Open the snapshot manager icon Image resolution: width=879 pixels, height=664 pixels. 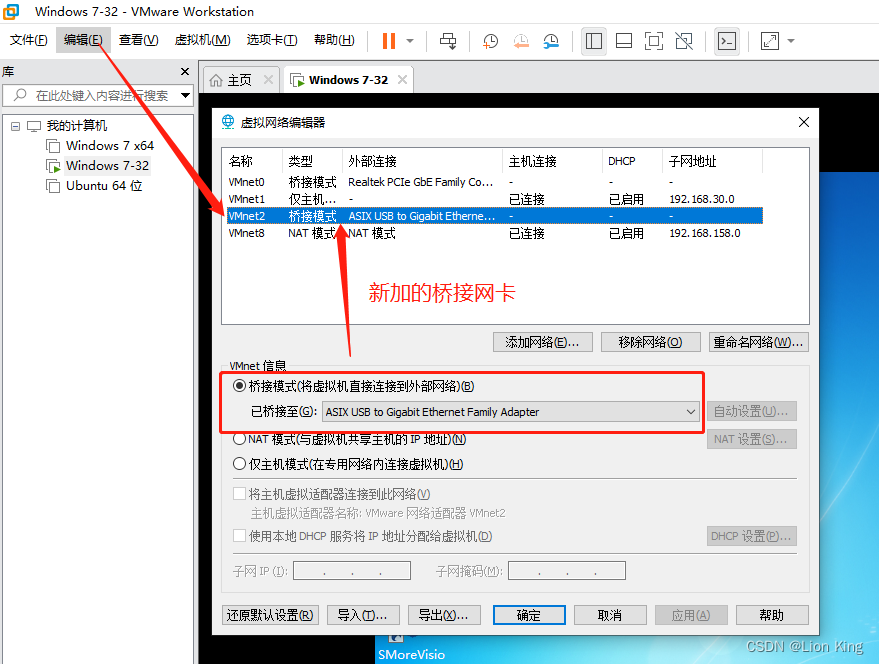click(x=551, y=41)
